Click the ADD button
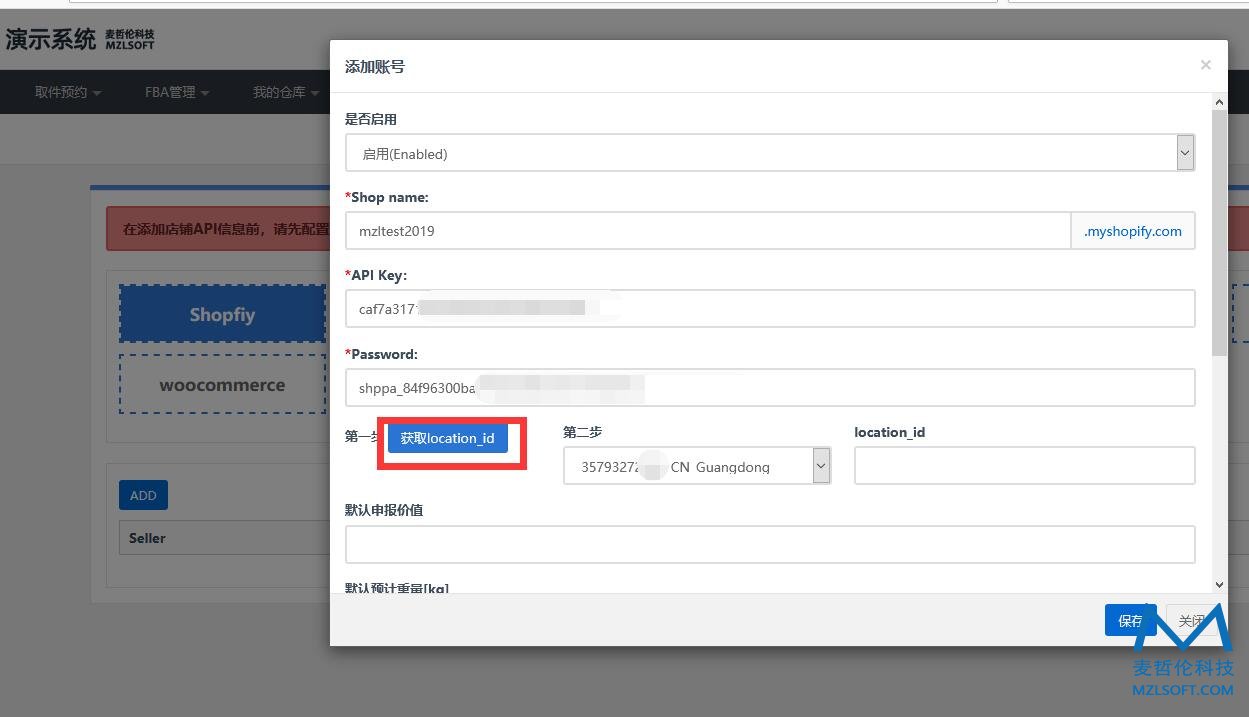Screen dimensions: 1249x717 (x=143, y=495)
